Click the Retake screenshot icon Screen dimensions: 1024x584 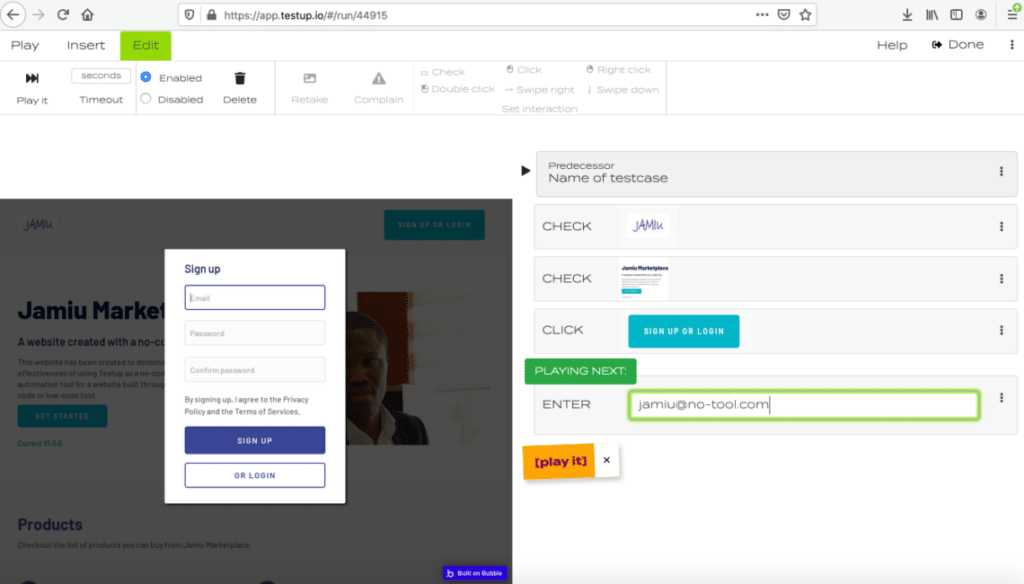310,78
